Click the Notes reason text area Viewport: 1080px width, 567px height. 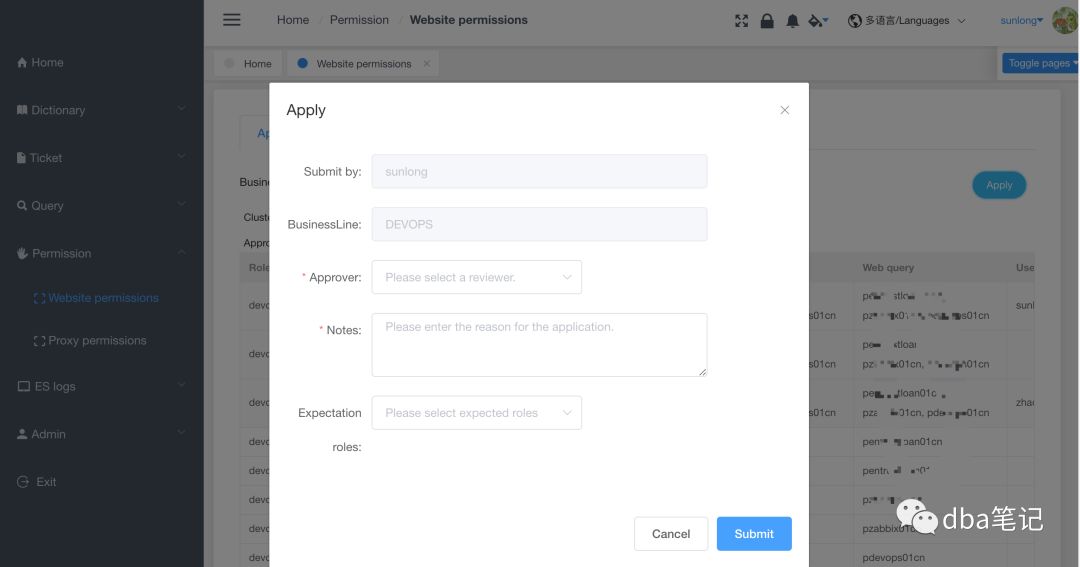click(539, 344)
